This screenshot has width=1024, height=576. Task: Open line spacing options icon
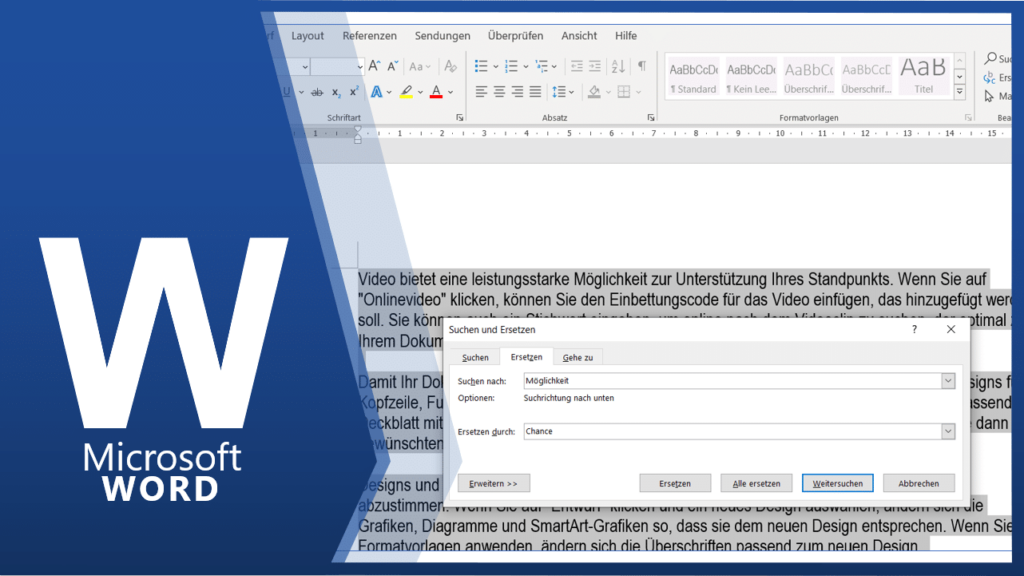(559, 92)
